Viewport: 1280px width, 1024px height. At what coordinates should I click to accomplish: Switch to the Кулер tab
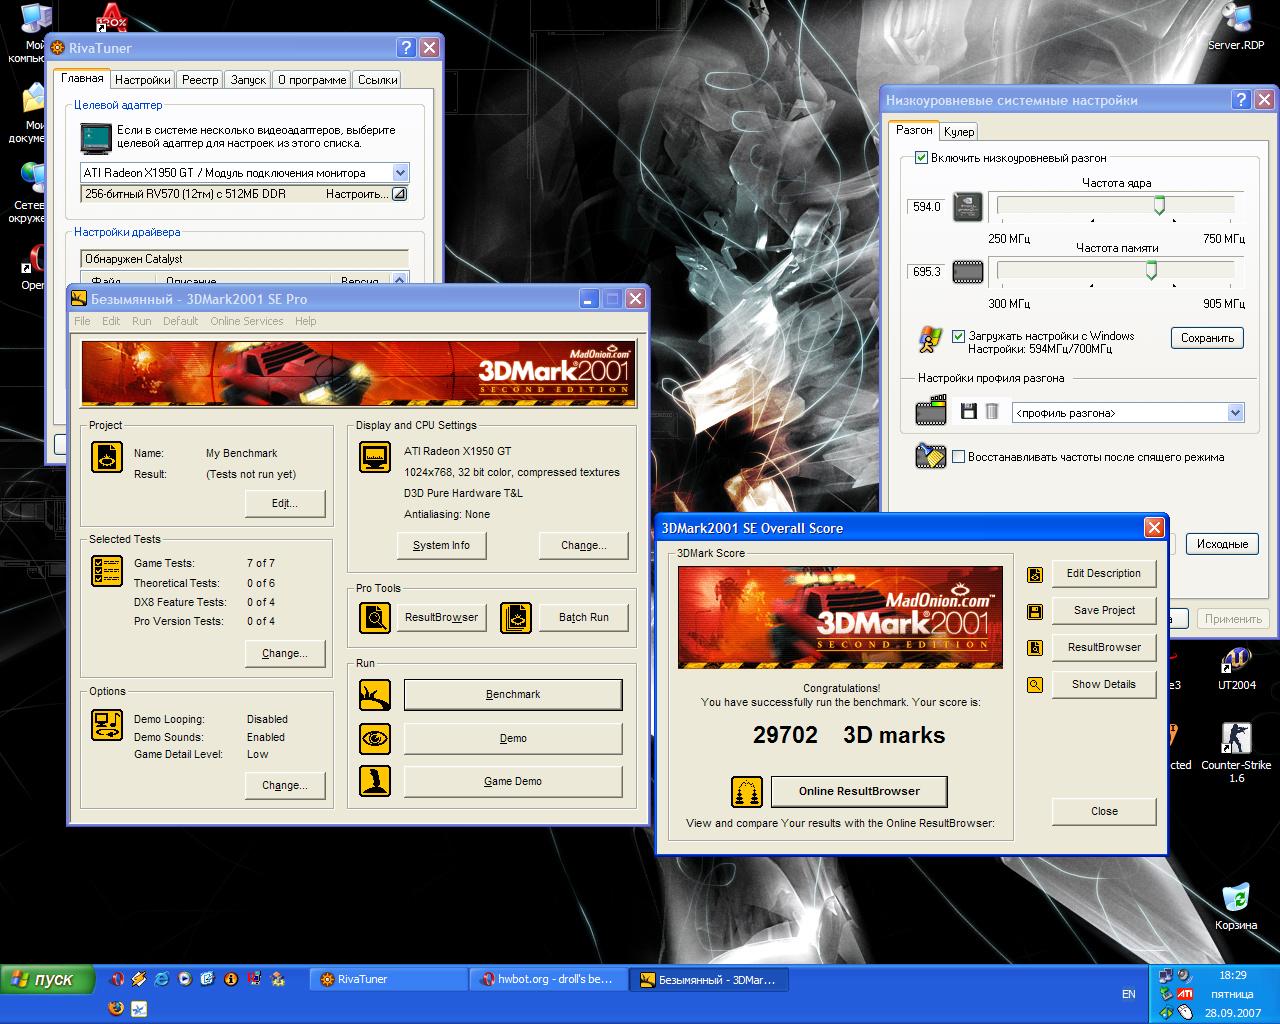959,132
